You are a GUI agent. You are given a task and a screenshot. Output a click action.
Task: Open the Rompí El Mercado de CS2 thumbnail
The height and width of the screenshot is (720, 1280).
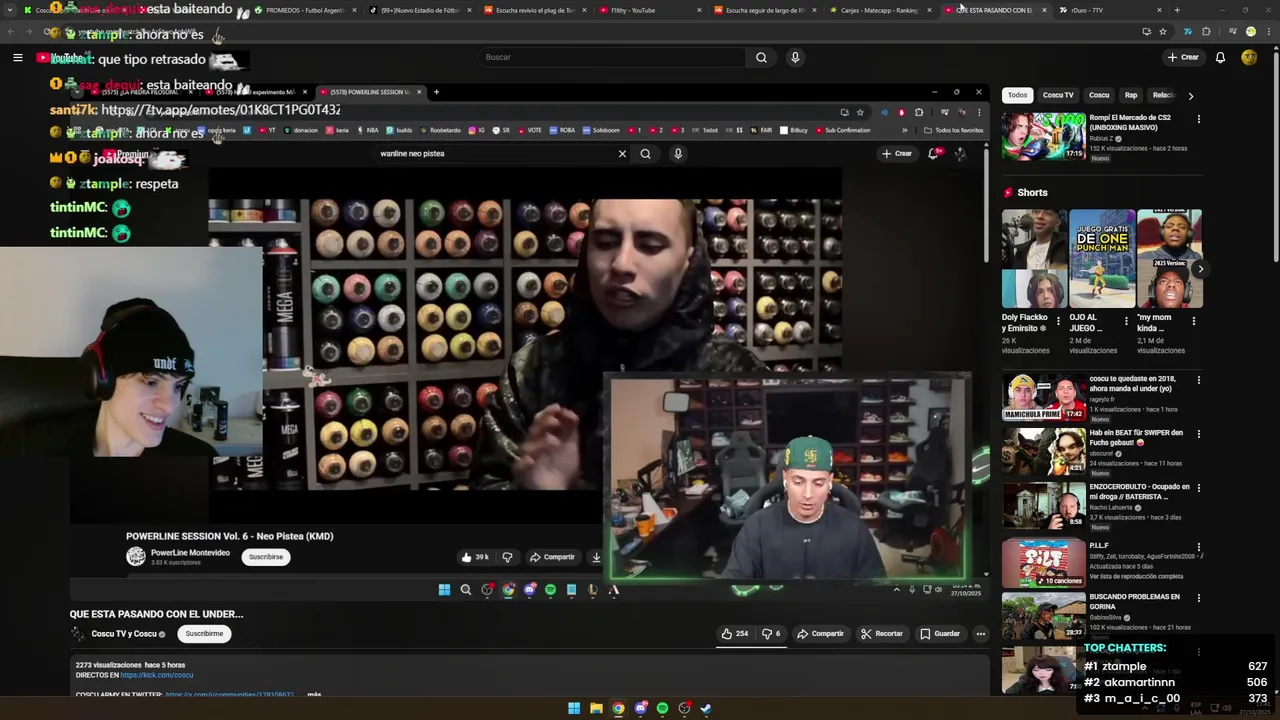(1044, 136)
